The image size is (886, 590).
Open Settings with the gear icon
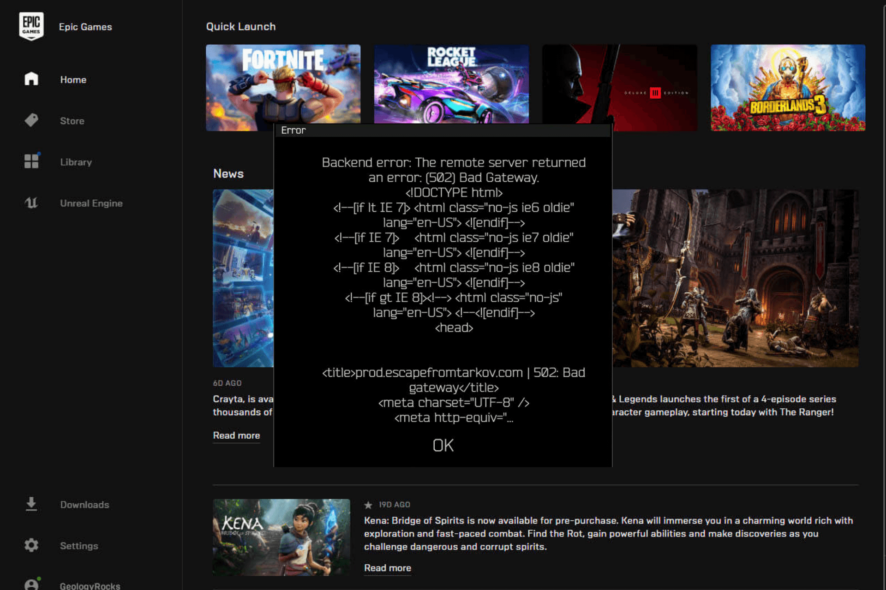31,545
